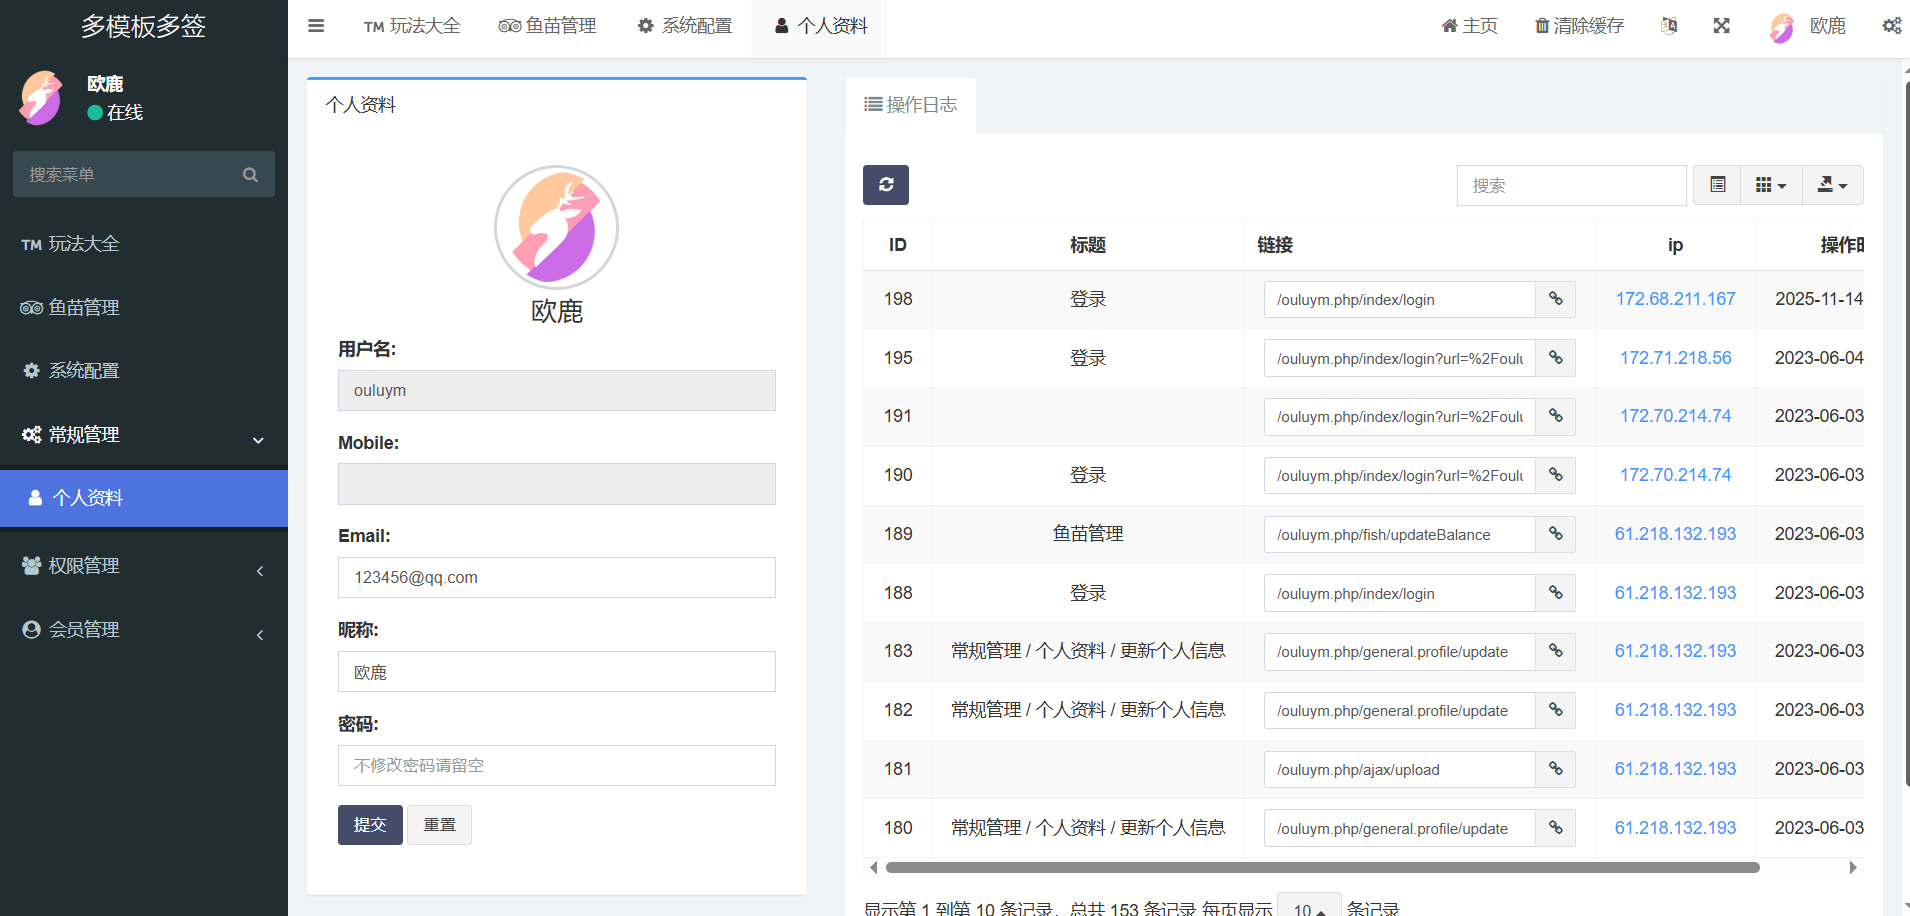1910x916 pixels.
Task: Click link icon for fish/updateBalance row
Action: [1555, 534]
